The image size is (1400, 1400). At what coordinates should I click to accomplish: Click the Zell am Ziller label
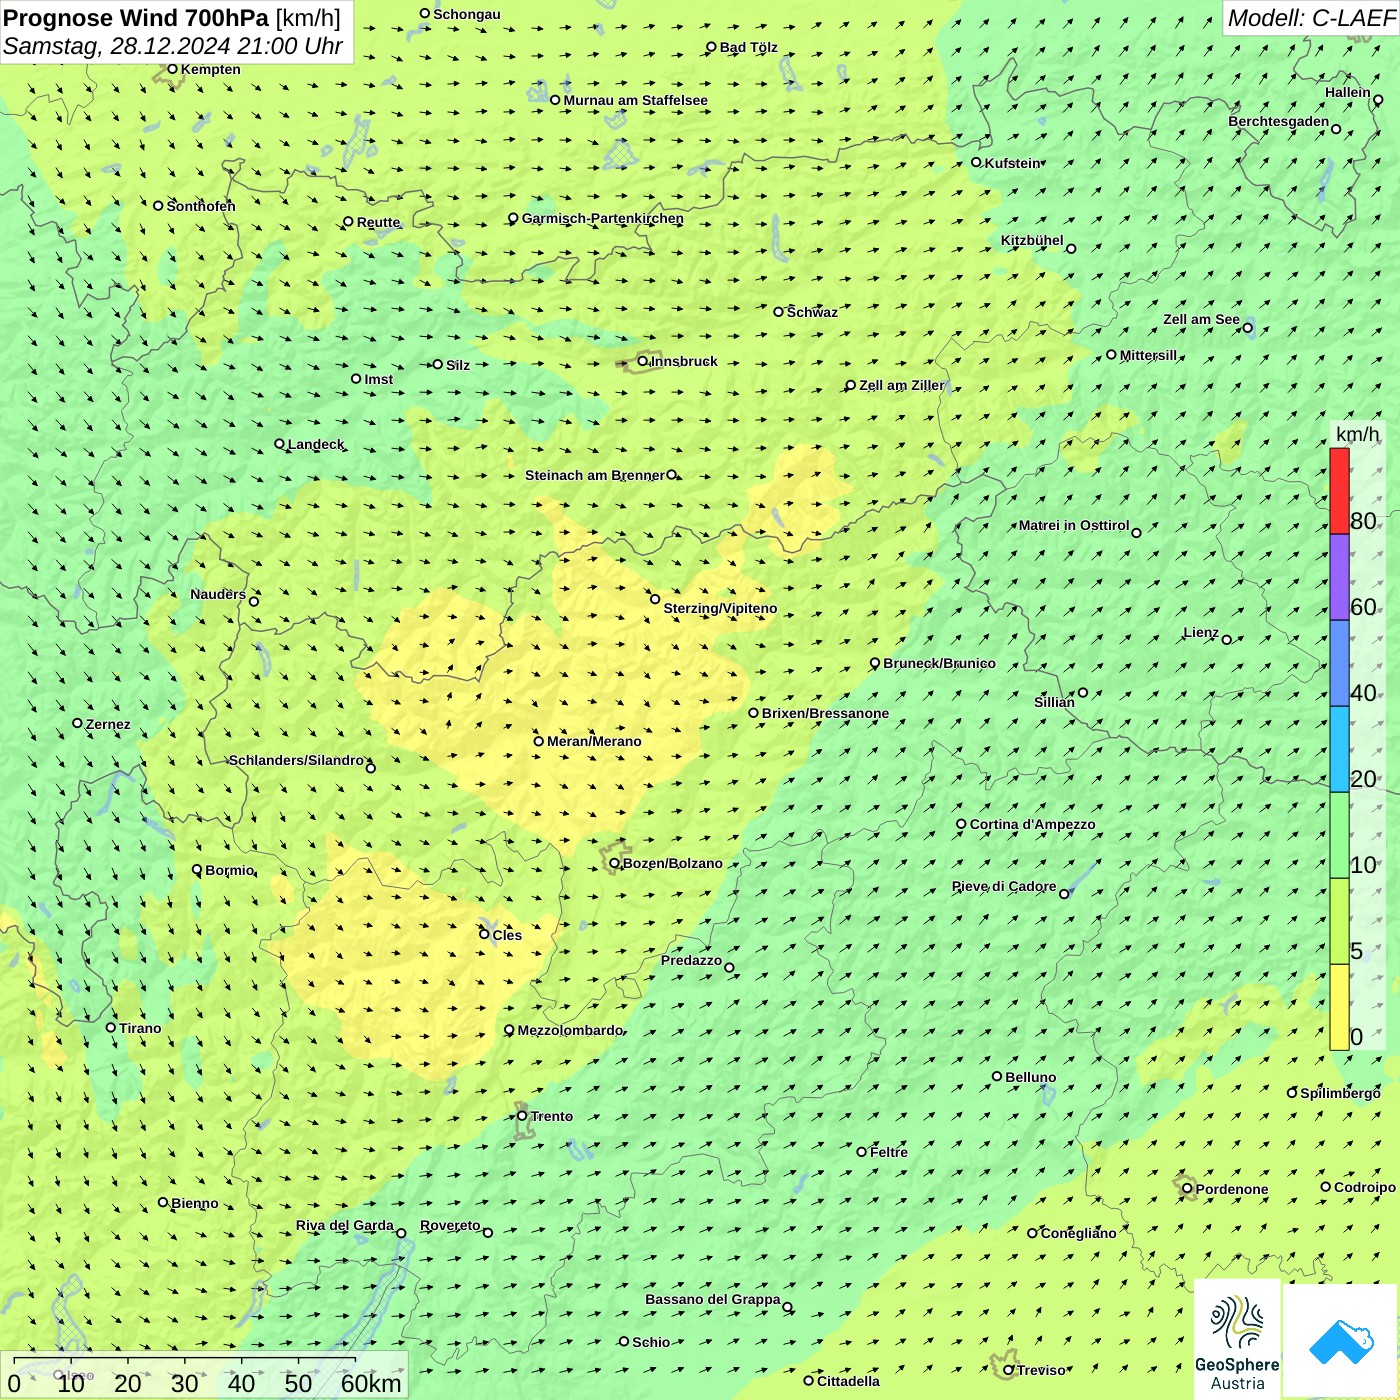tap(902, 385)
